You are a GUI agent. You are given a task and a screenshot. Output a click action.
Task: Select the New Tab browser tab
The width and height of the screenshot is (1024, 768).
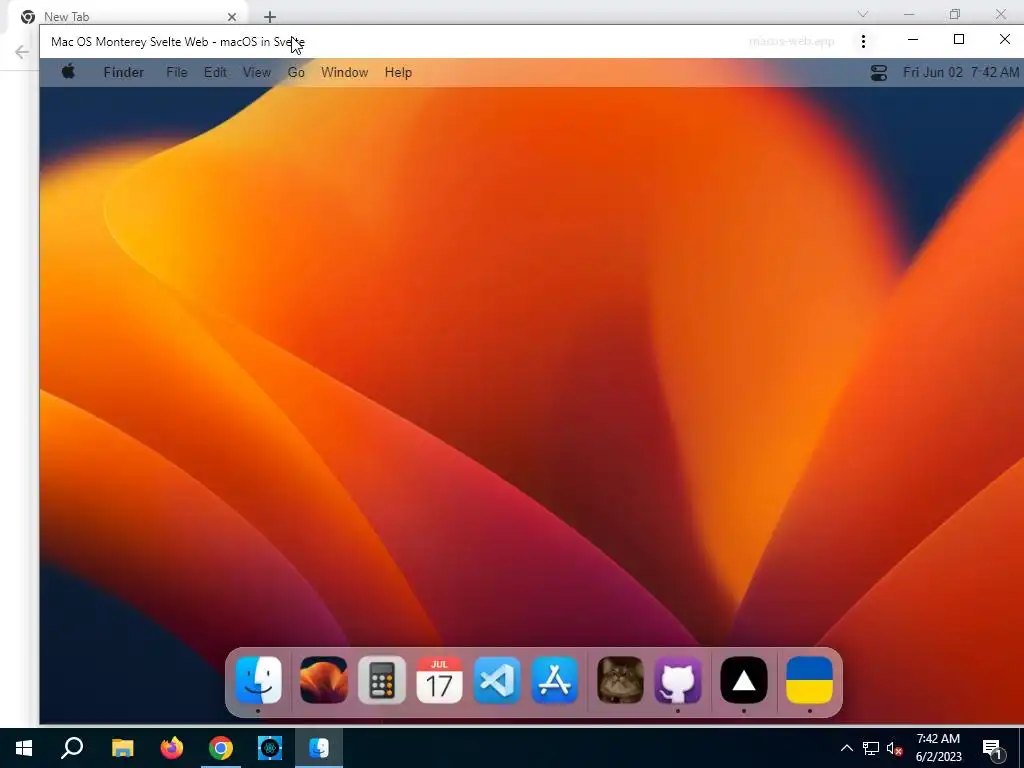pos(127,16)
